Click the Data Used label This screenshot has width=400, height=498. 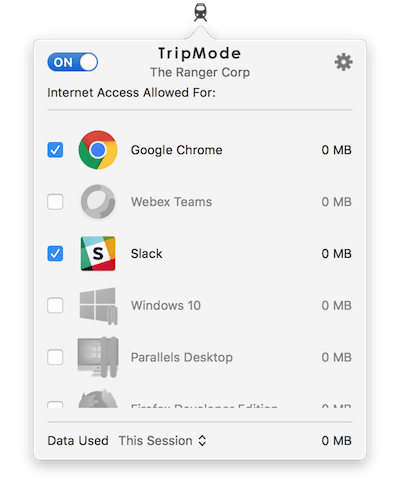[x=78, y=441]
